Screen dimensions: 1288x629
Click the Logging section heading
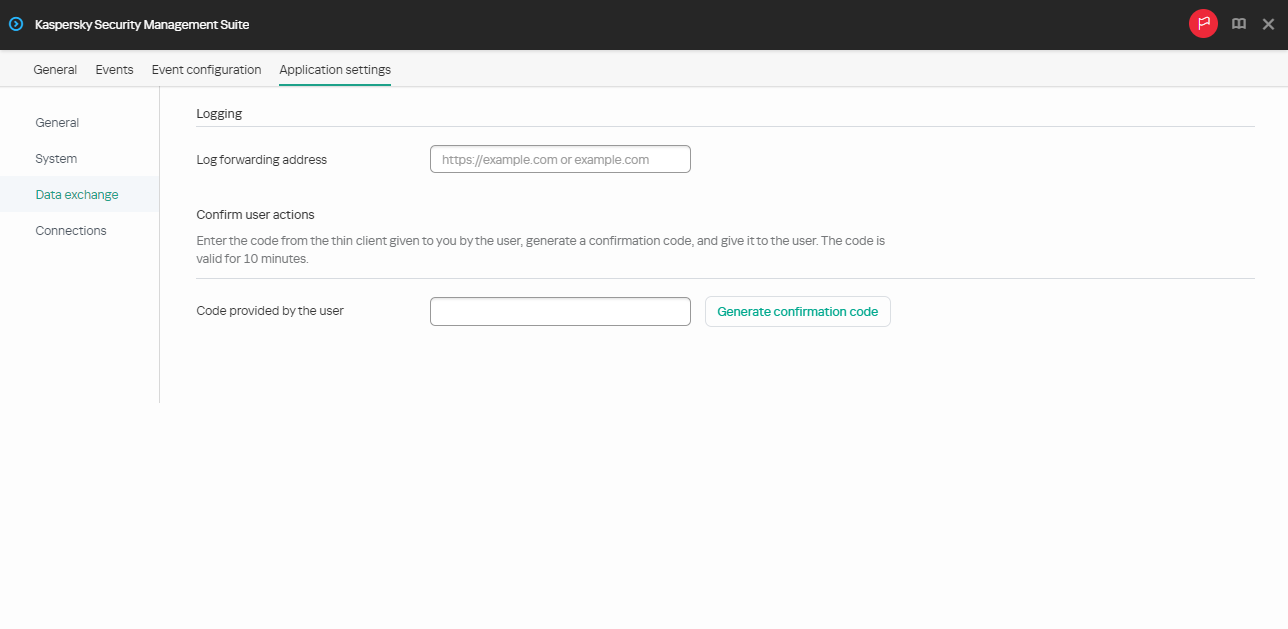point(219,113)
